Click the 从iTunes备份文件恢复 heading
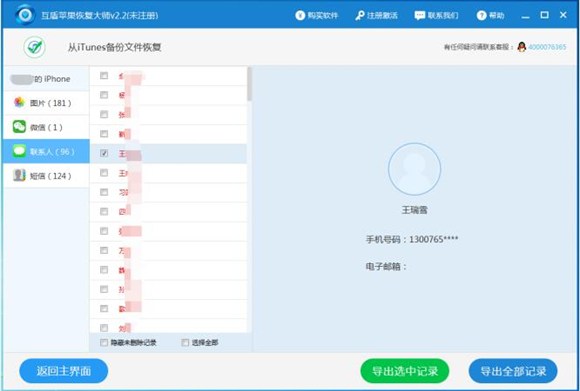The image size is (580, 391). (114, 47)
